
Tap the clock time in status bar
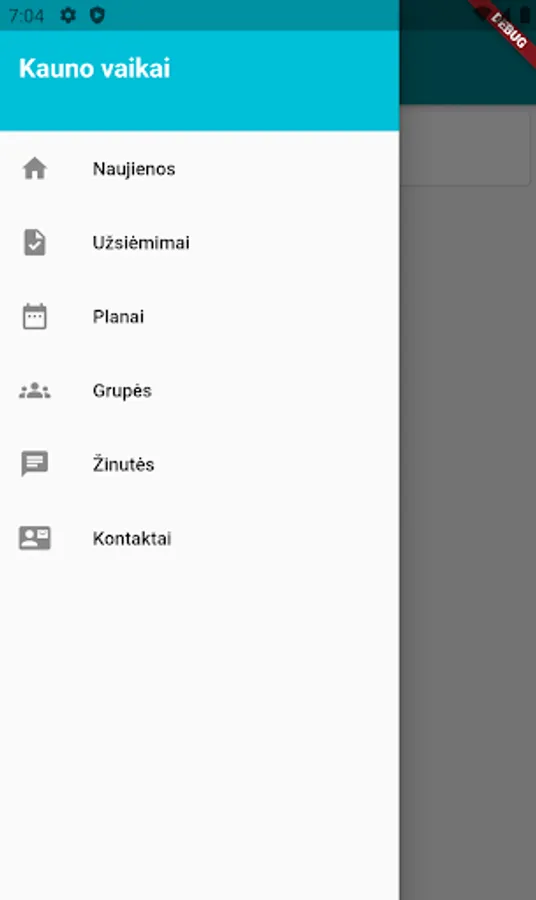click(x=26, y=15)
